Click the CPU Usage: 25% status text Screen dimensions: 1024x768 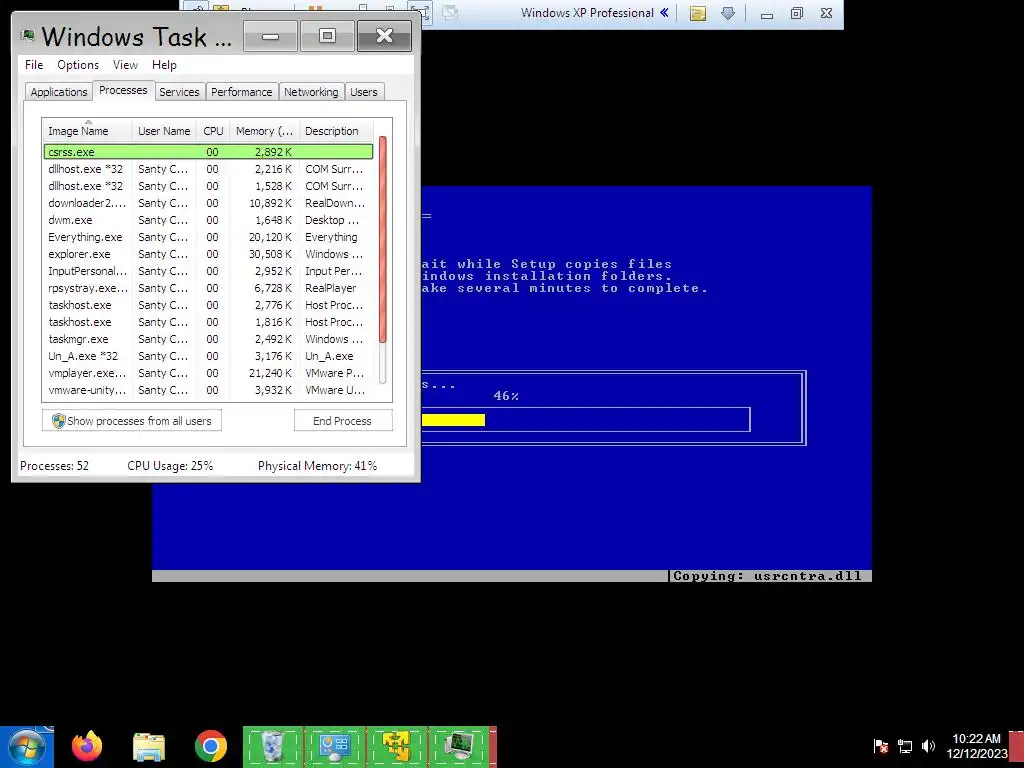(170, 466)
